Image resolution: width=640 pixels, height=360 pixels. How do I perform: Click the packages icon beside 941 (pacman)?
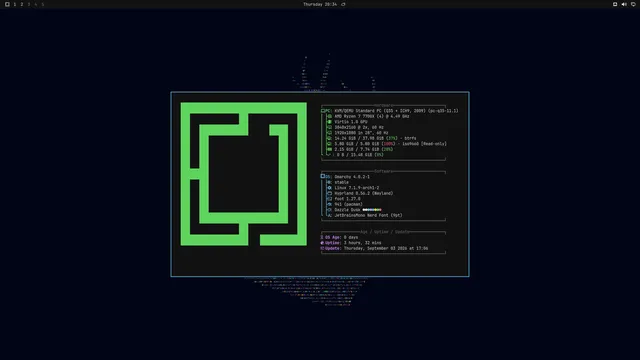tap(329, 204)
